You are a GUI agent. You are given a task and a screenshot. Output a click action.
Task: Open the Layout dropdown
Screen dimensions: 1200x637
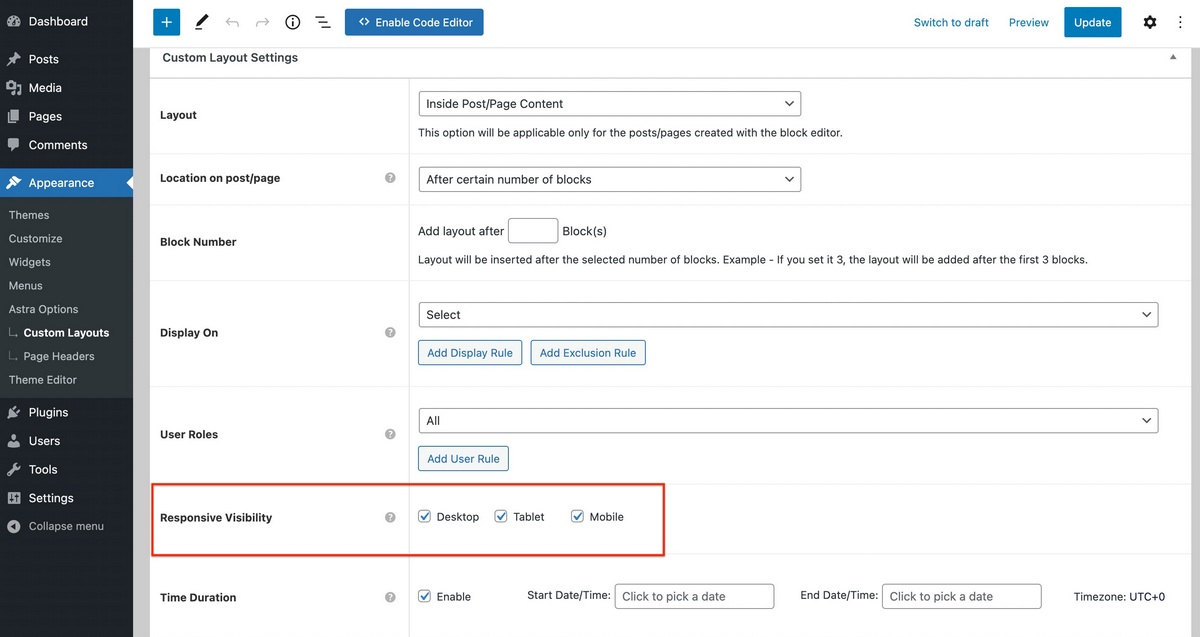609,103
